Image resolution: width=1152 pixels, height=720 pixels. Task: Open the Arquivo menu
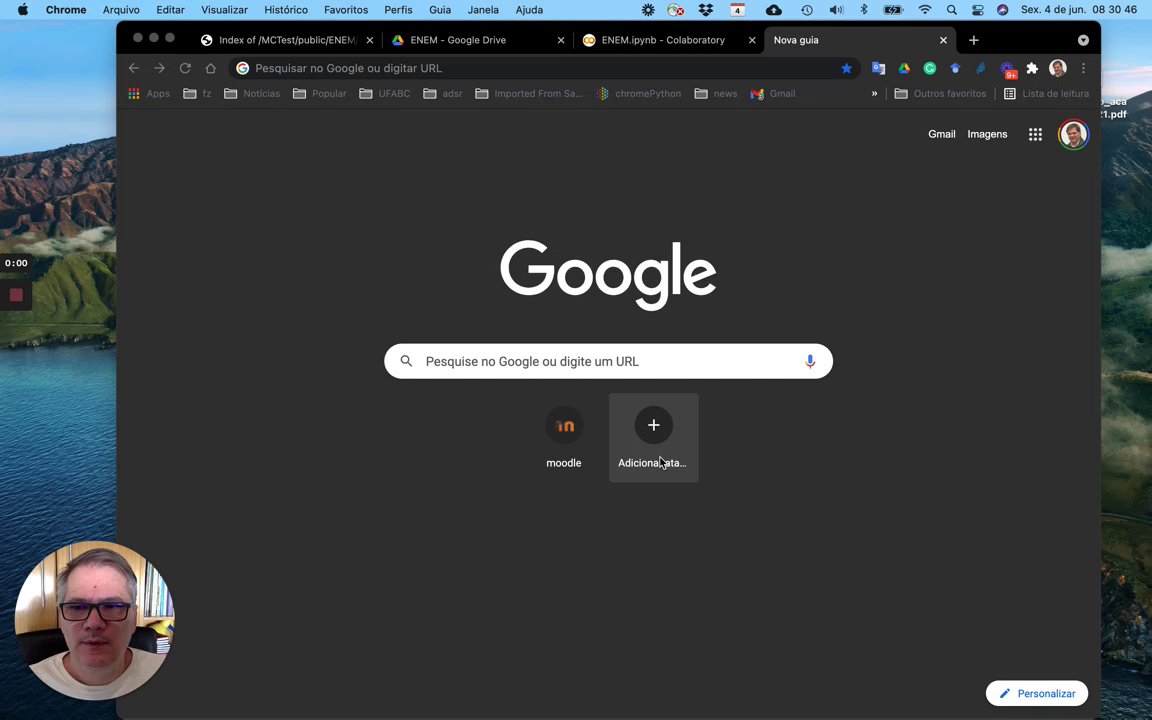coord(121,10)
